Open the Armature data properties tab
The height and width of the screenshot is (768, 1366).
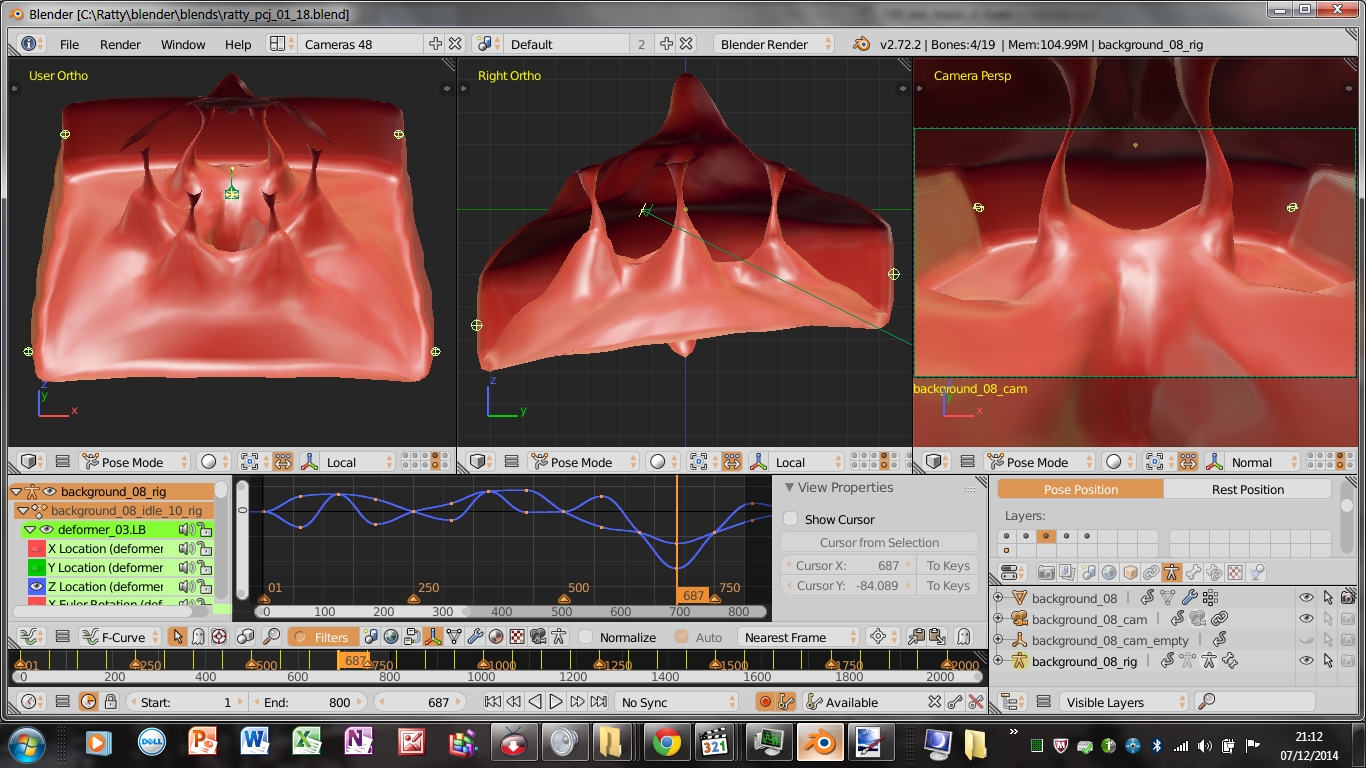(1172, 573)
